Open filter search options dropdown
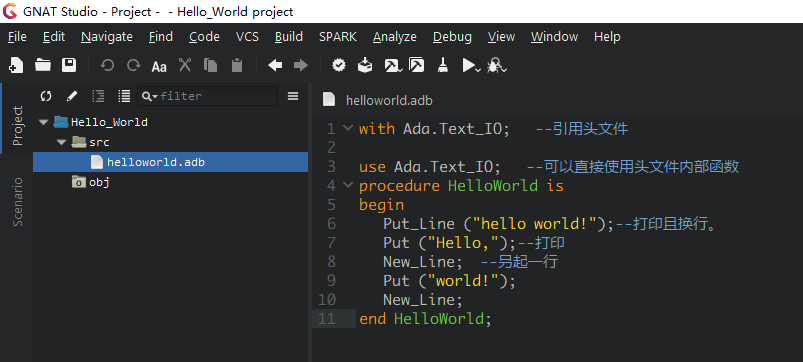803x362 pixels. 150,96
